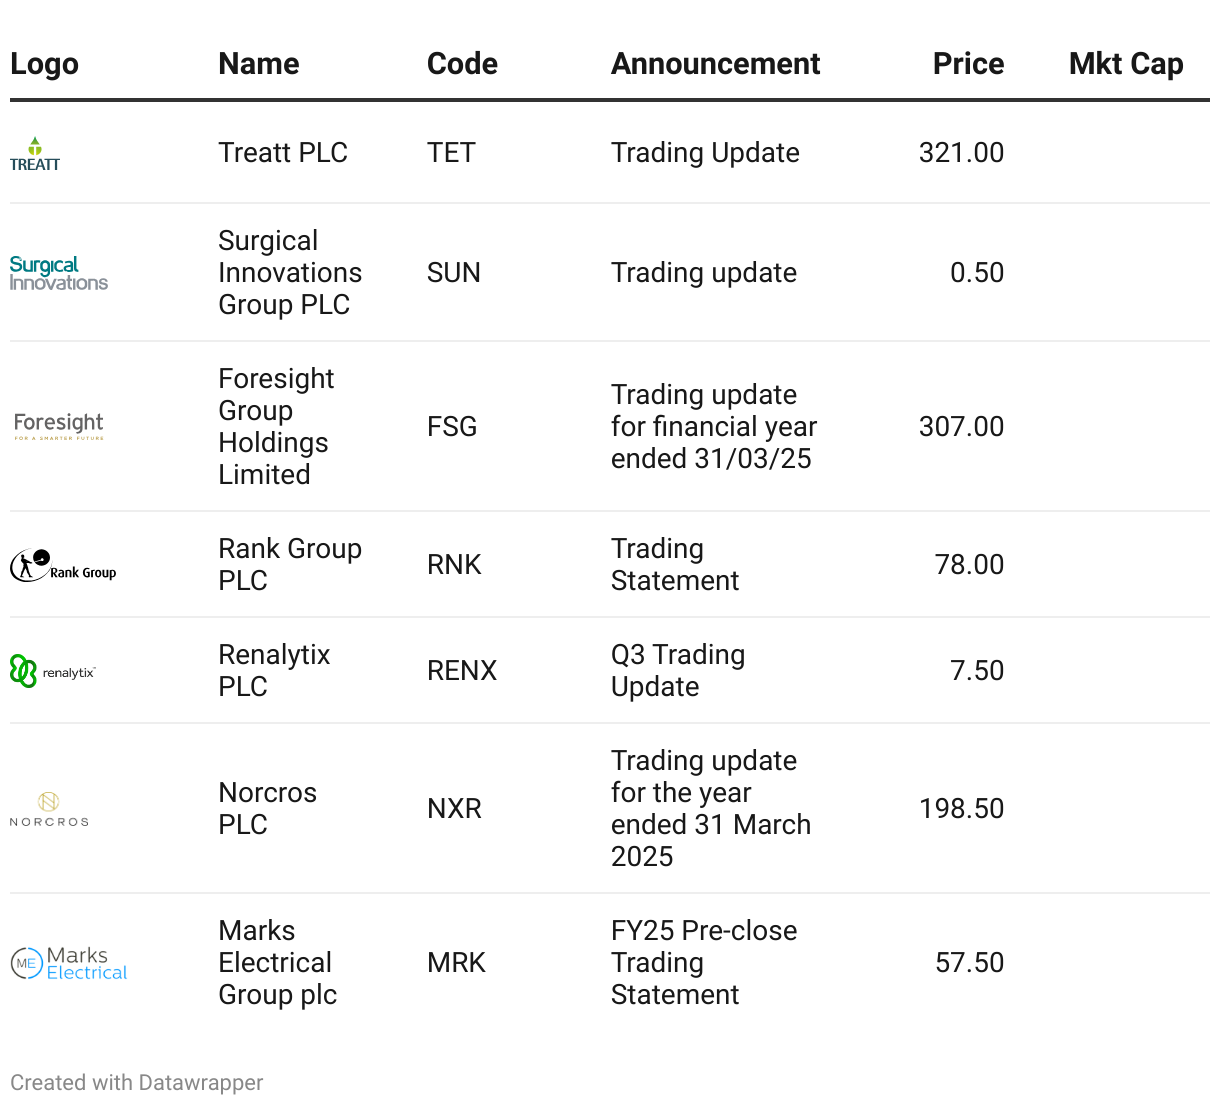1220x1106 pixels.
Task: Click the Surgical Innovations logo
Action: point(59,273)
